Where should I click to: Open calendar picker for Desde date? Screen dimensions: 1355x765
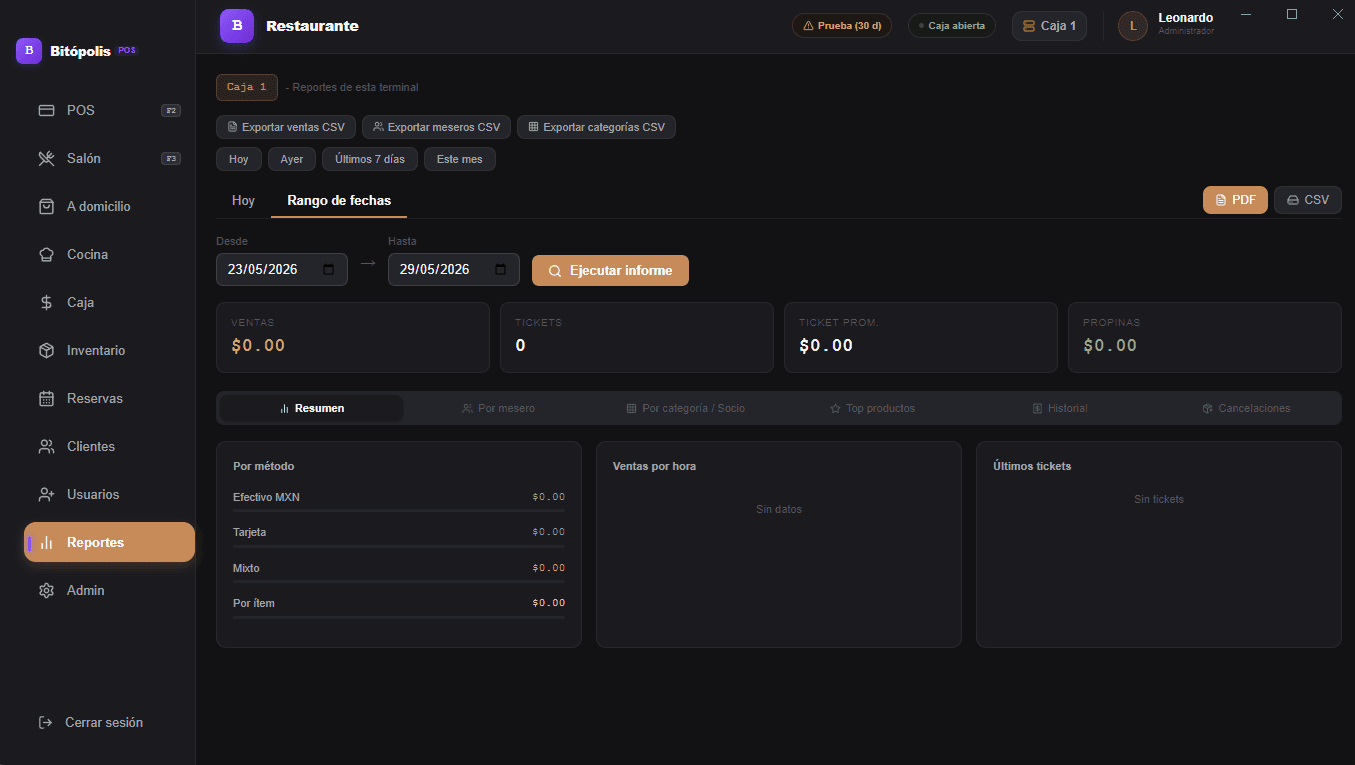329,269
